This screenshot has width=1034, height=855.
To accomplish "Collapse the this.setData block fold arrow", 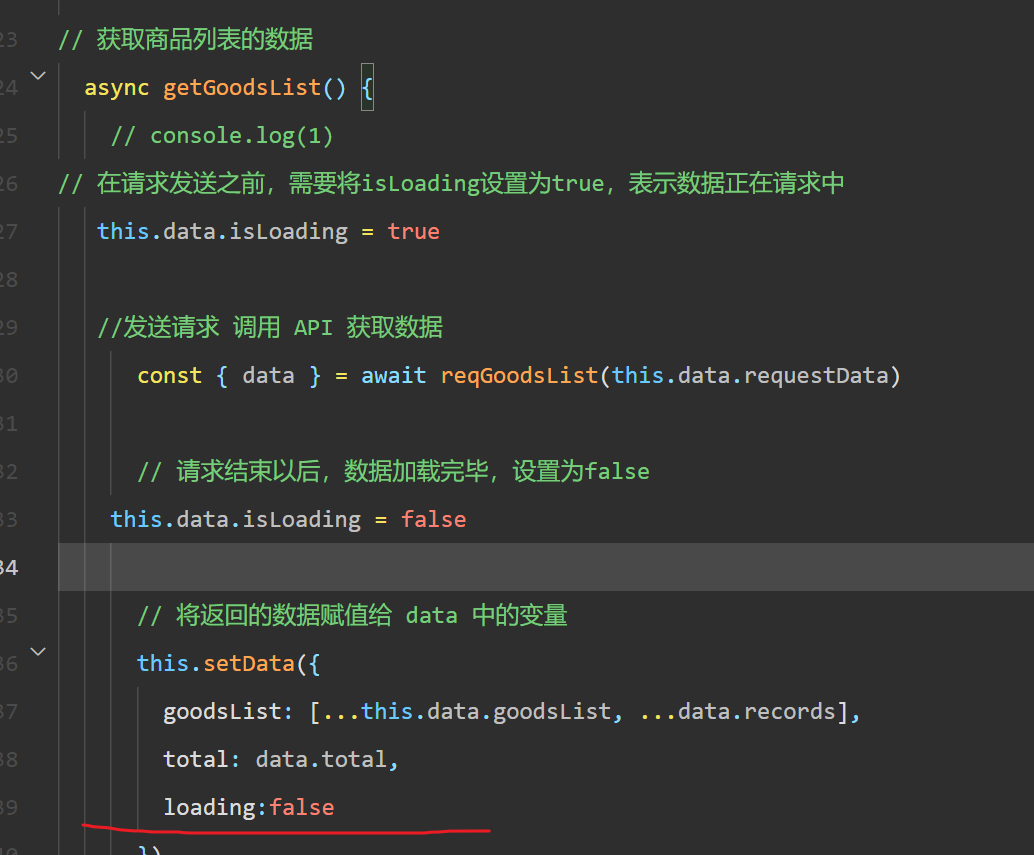I will [38, 651].
